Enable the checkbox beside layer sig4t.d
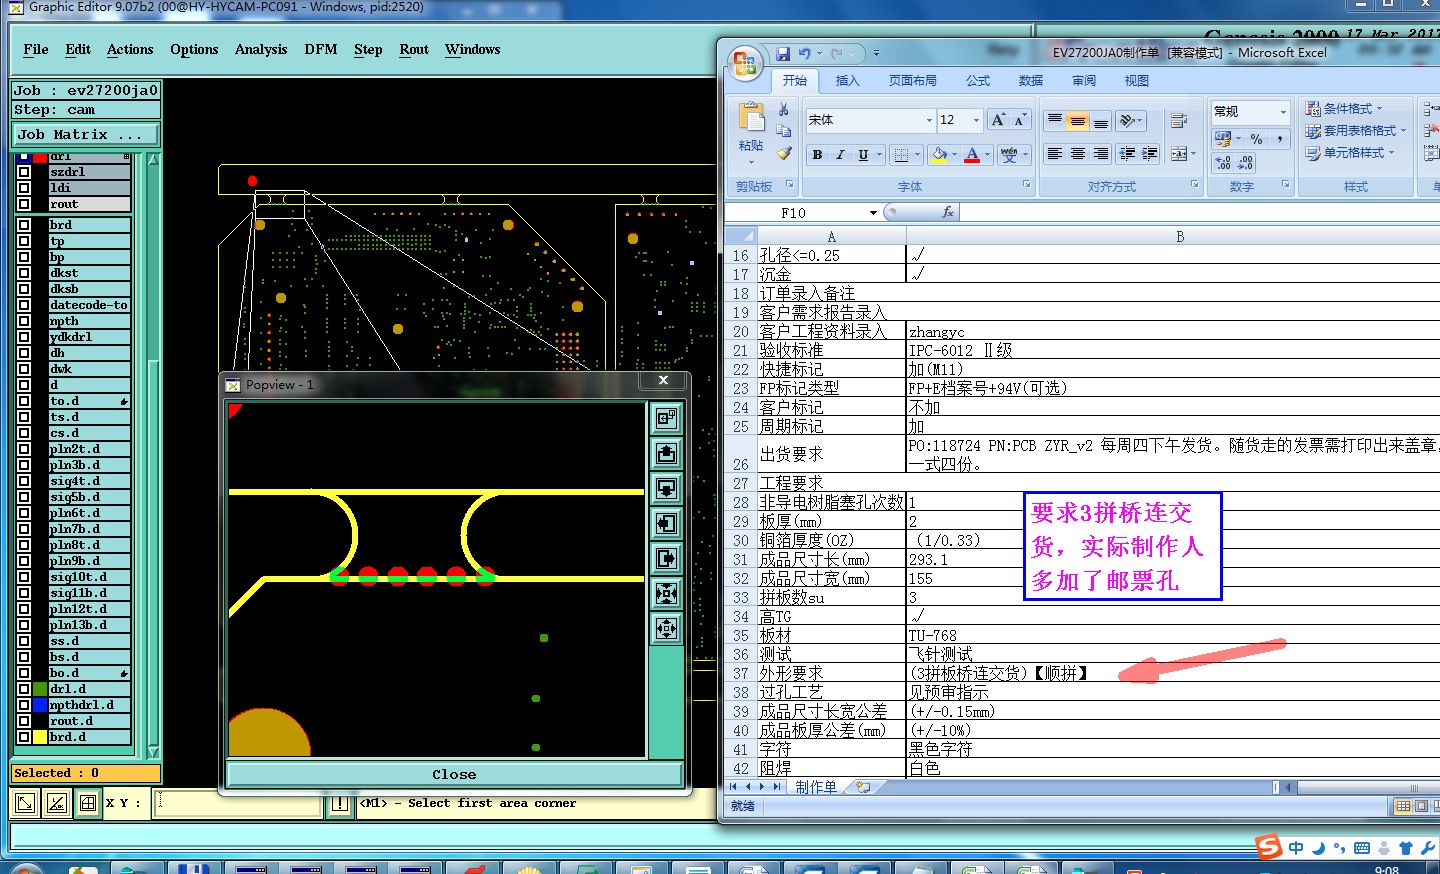 coord(24,481)
